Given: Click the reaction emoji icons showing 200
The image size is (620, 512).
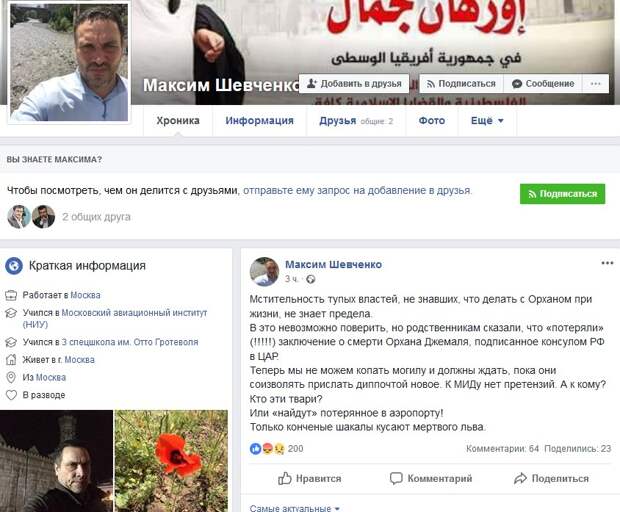Looking at the screenshot, I should [268, 448].
